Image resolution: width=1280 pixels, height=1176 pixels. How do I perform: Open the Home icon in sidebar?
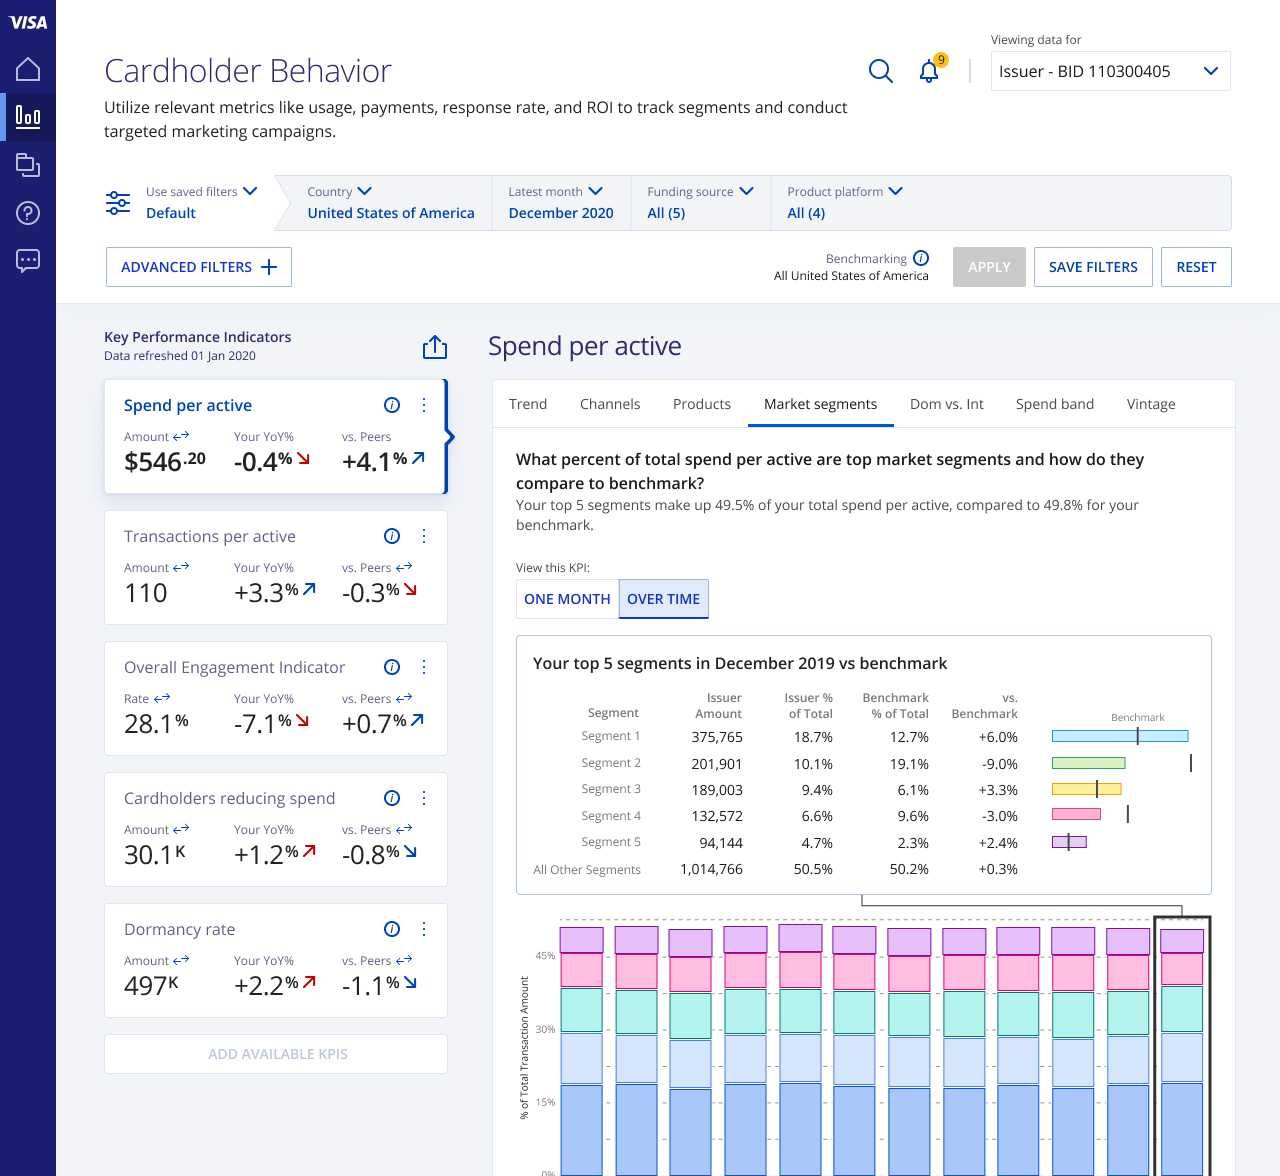coord(28,69)
